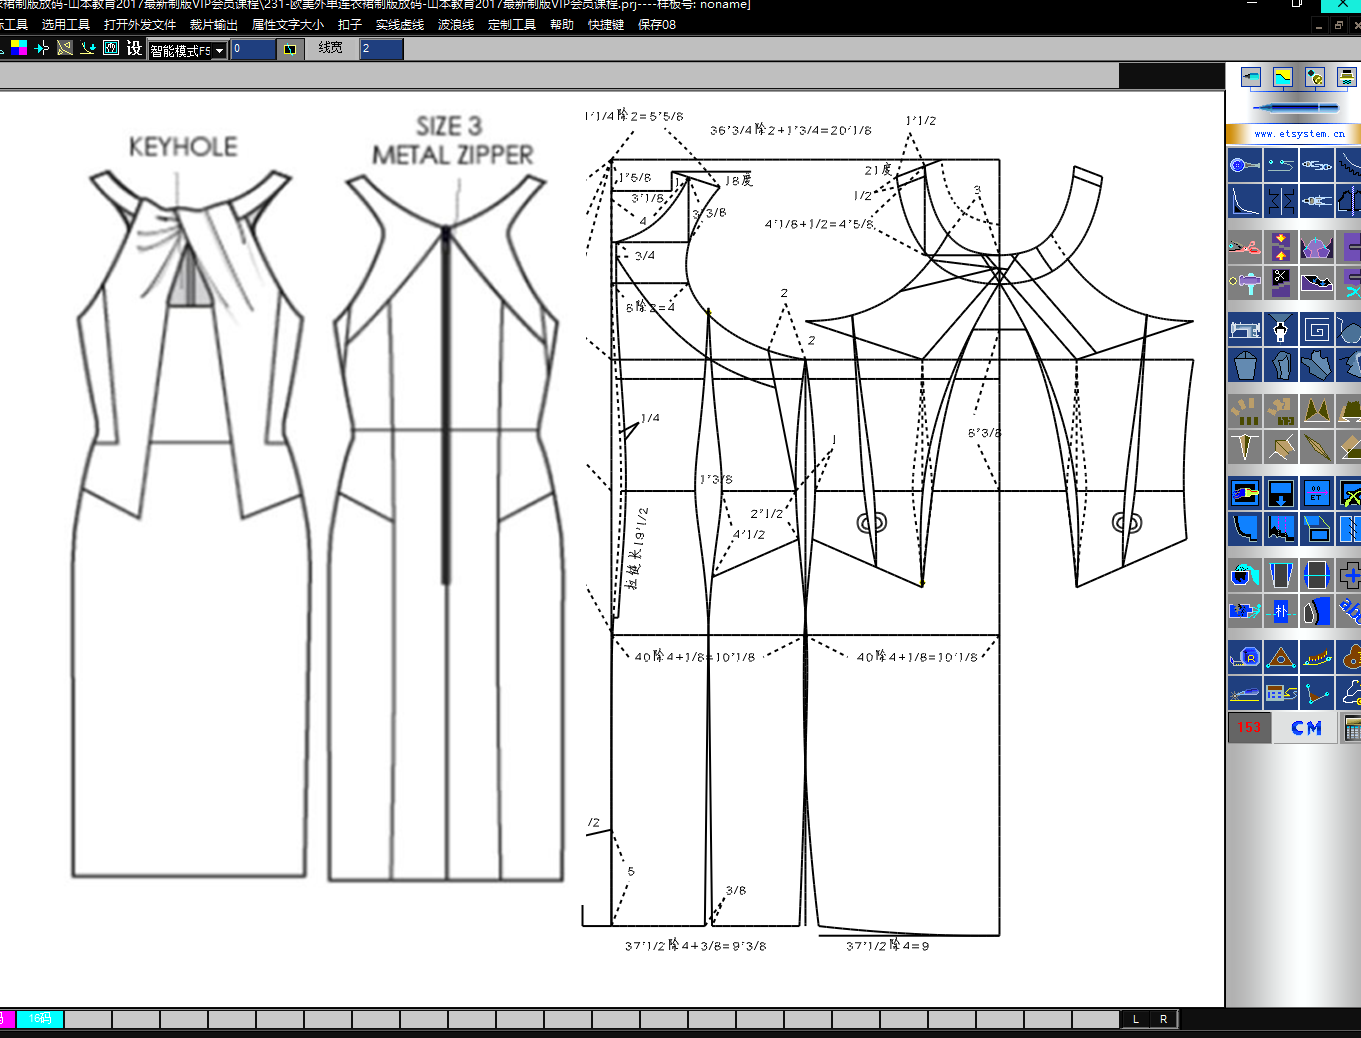The width and height of the screenshot is (1361, 1038).
Task: Select the cyan 16码 size cell
Action: pos(40,1019)
